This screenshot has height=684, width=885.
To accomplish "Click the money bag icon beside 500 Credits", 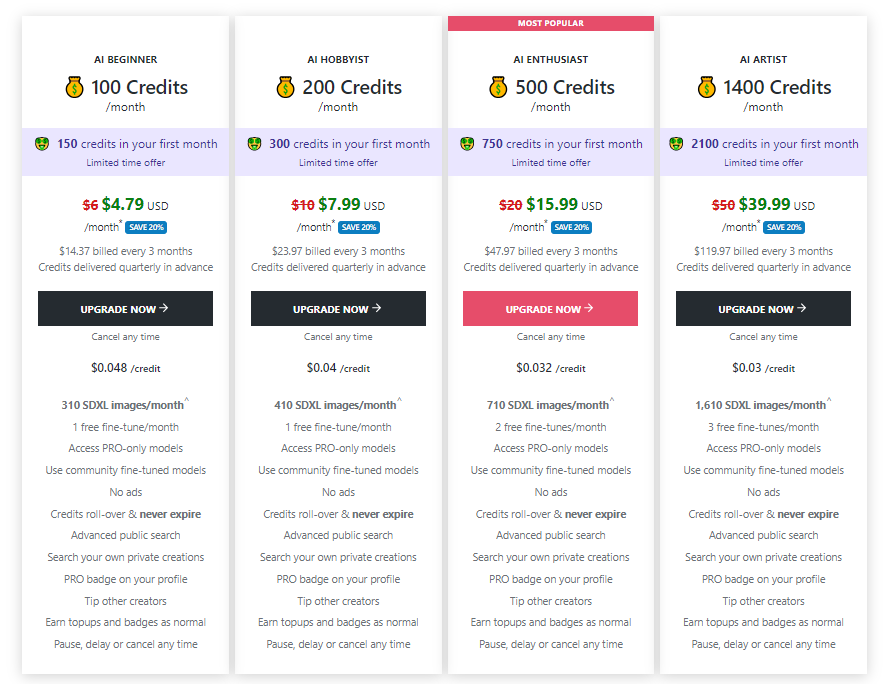I will coord(498,87).
